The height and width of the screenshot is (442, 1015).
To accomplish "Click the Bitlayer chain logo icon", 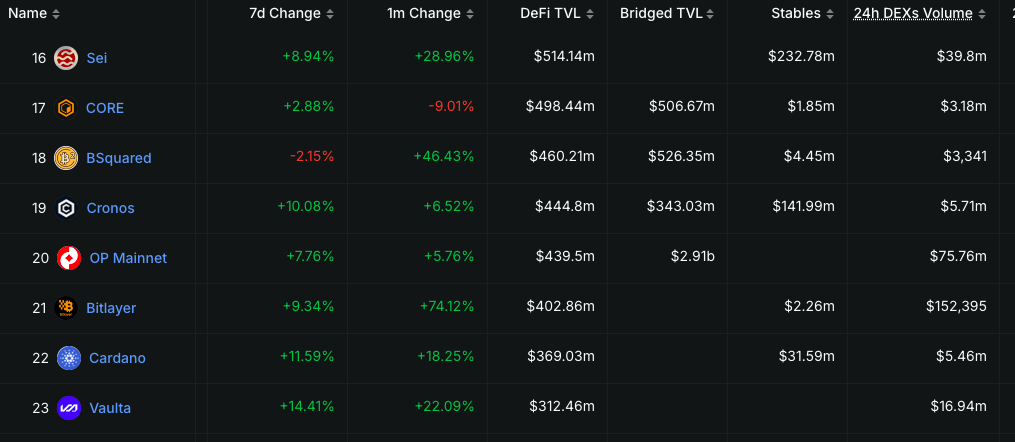I will tap(66, 308).
